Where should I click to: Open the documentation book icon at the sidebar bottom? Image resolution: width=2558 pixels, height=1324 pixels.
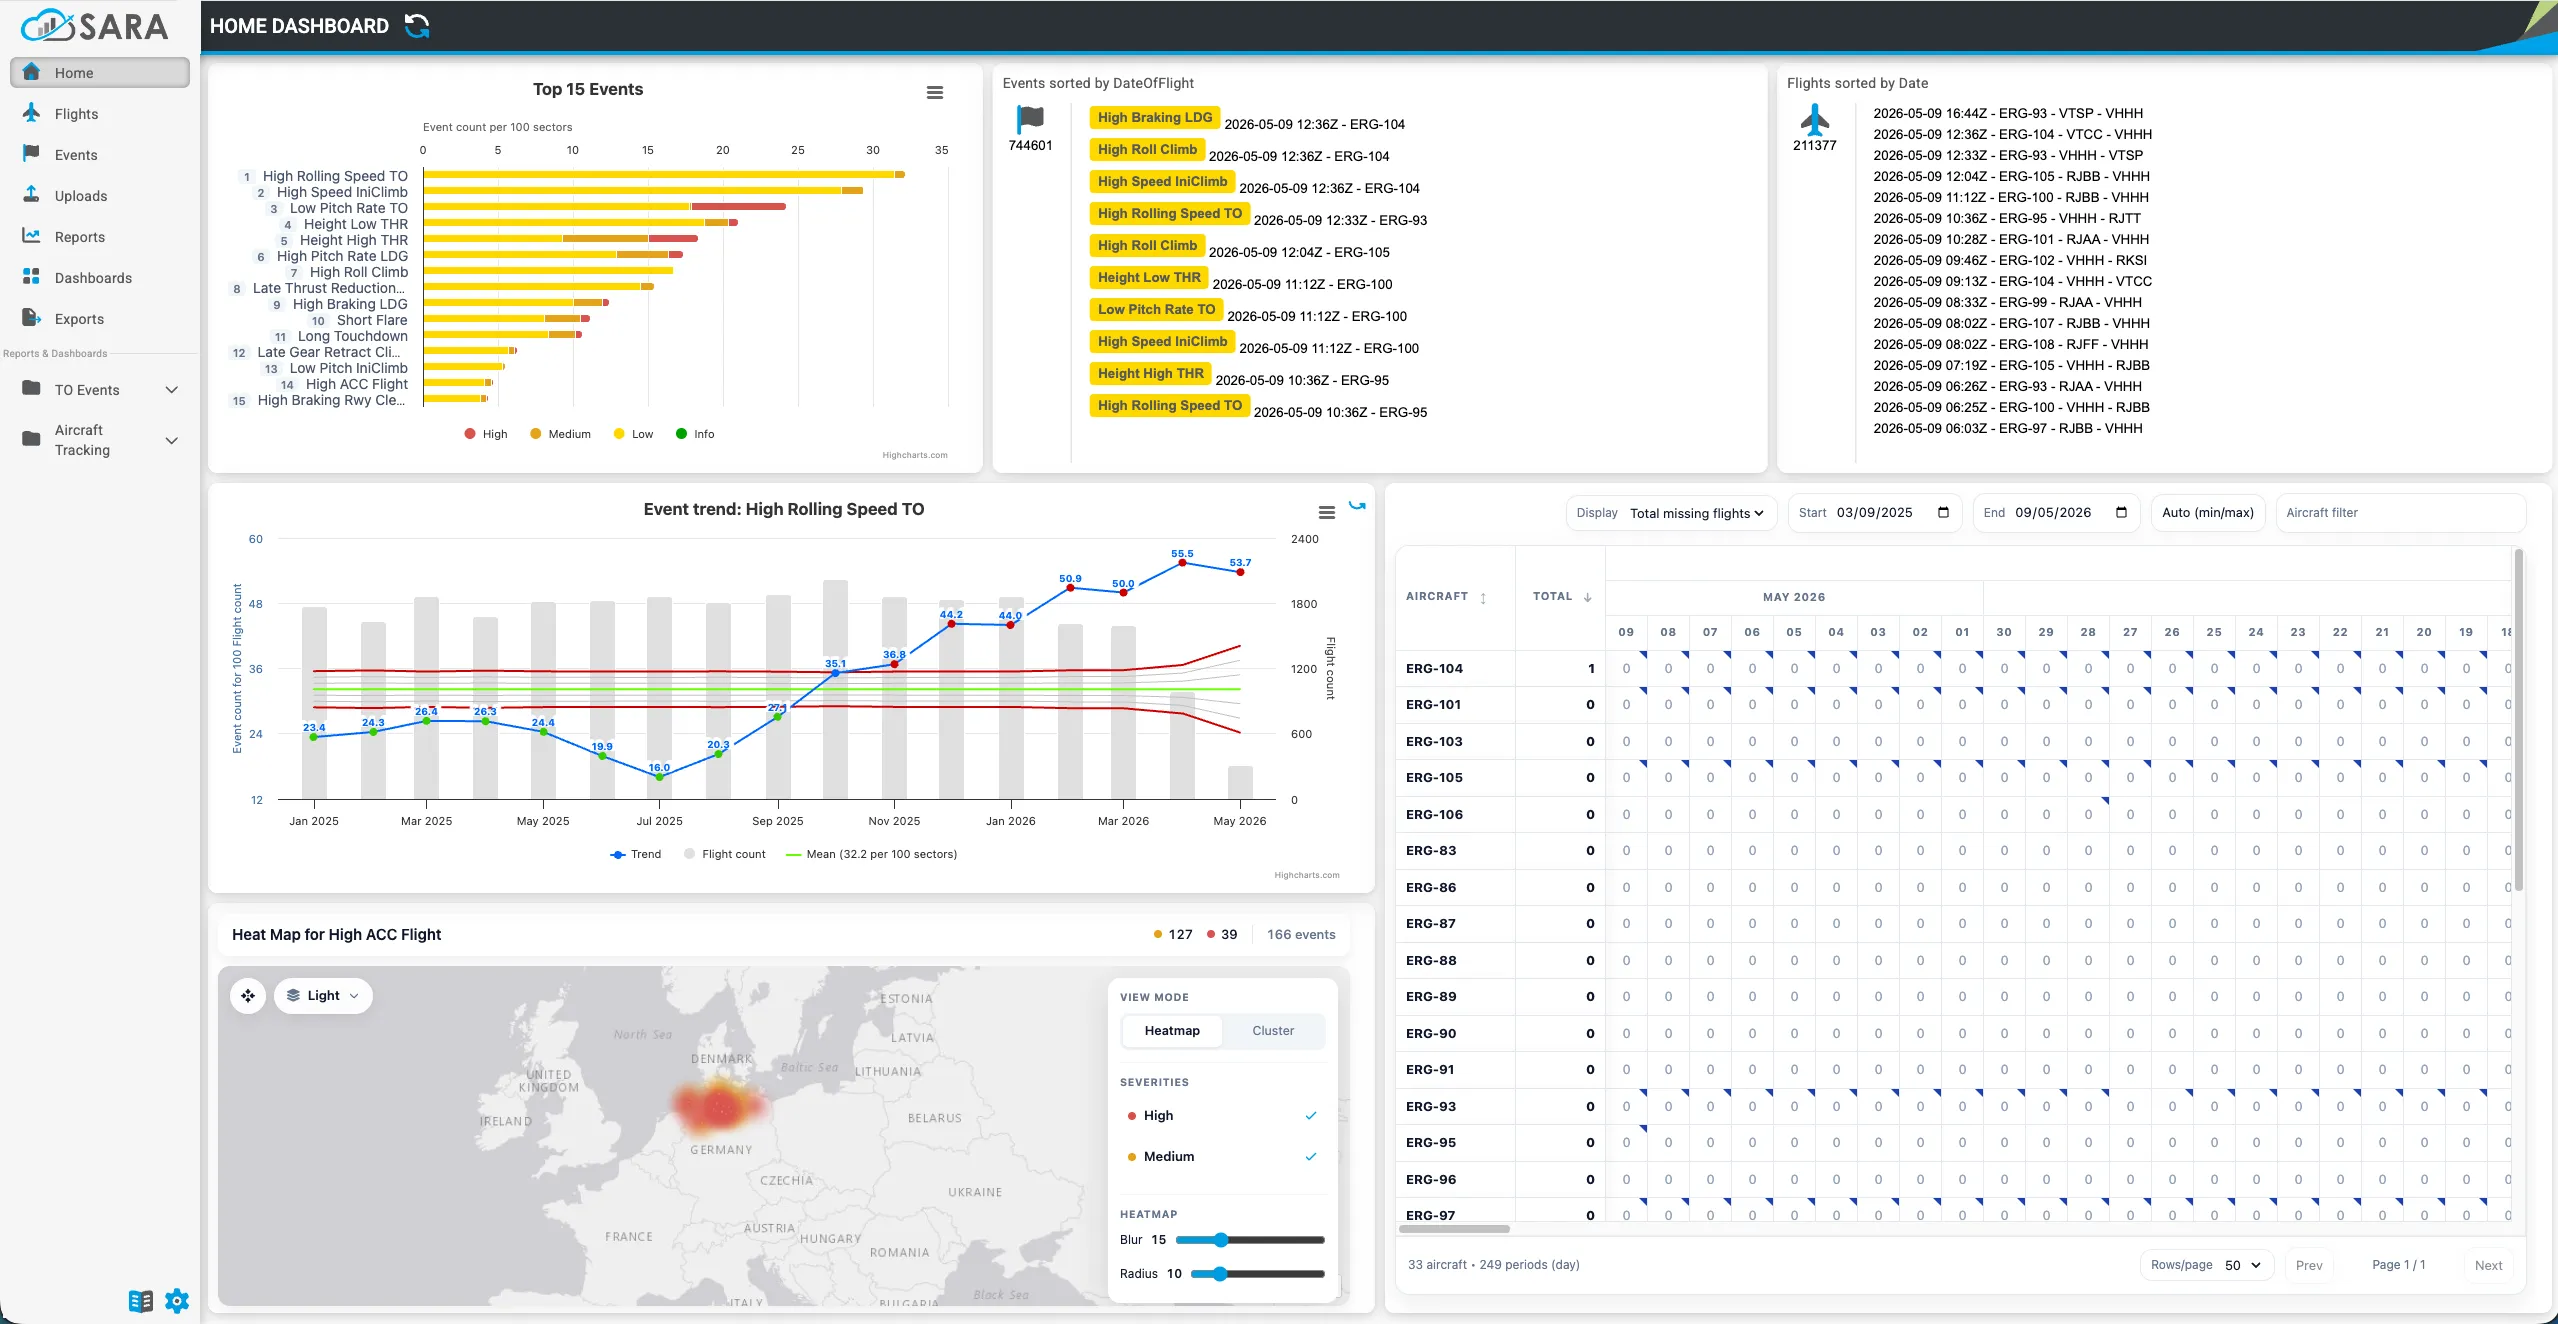click(x=141, y=1301)
